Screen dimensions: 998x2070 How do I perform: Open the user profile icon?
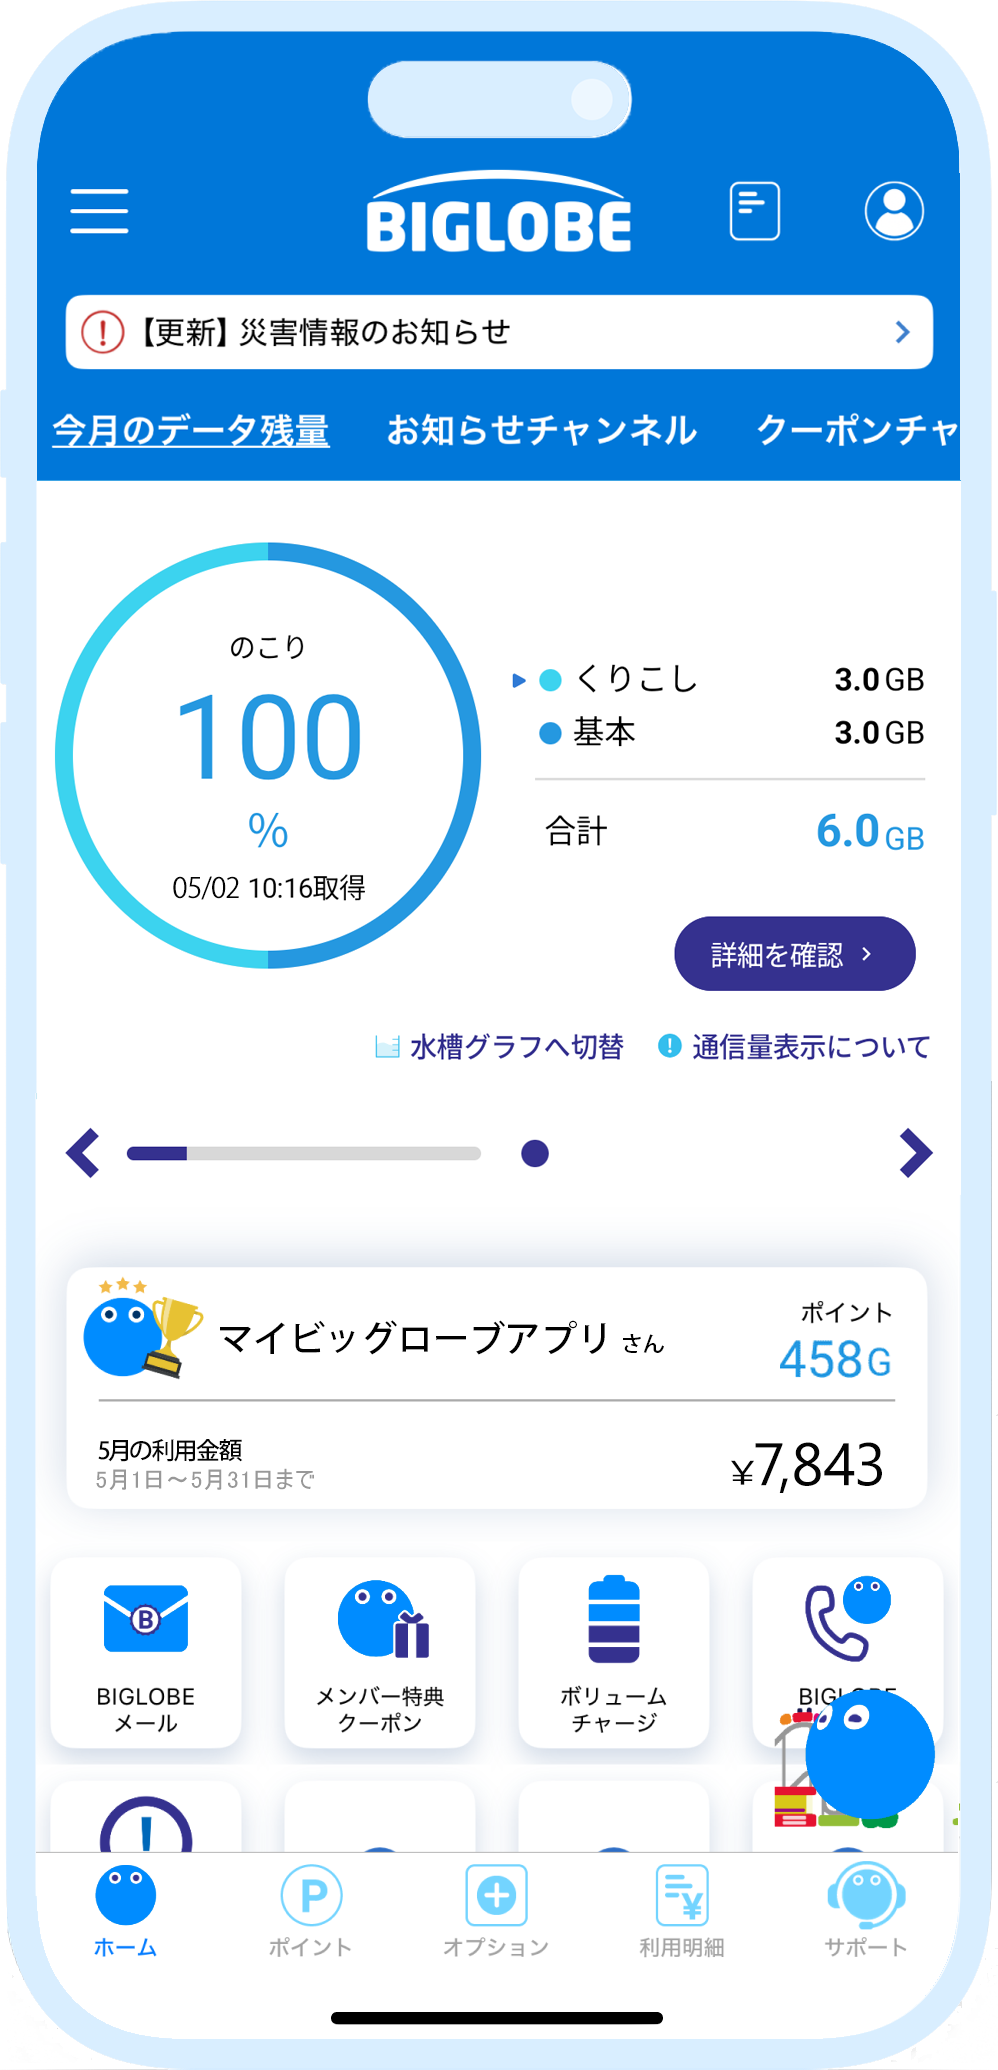coord(893,211)
